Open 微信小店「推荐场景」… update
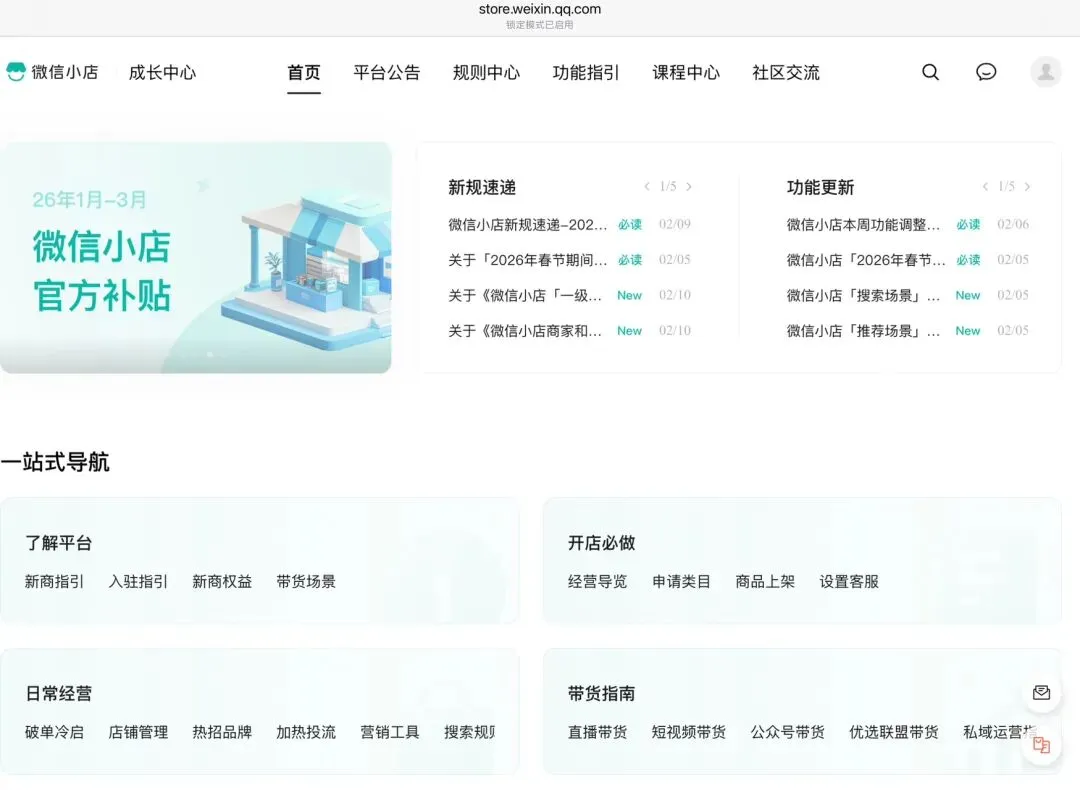Image resolution: width=1080 pixels, height=790 pixels. (863, 331)
